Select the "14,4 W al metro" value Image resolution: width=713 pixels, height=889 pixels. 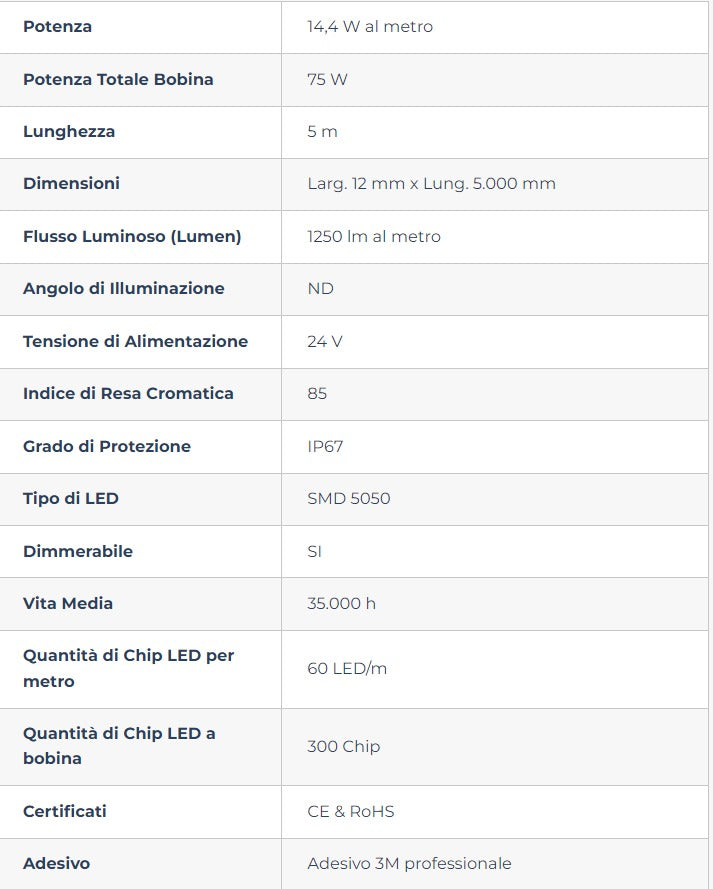370,27
